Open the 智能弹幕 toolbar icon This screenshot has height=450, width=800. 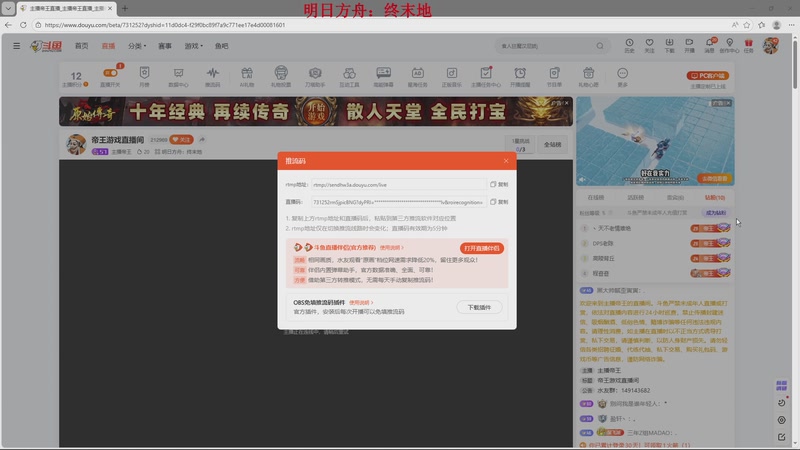point(384,77)
